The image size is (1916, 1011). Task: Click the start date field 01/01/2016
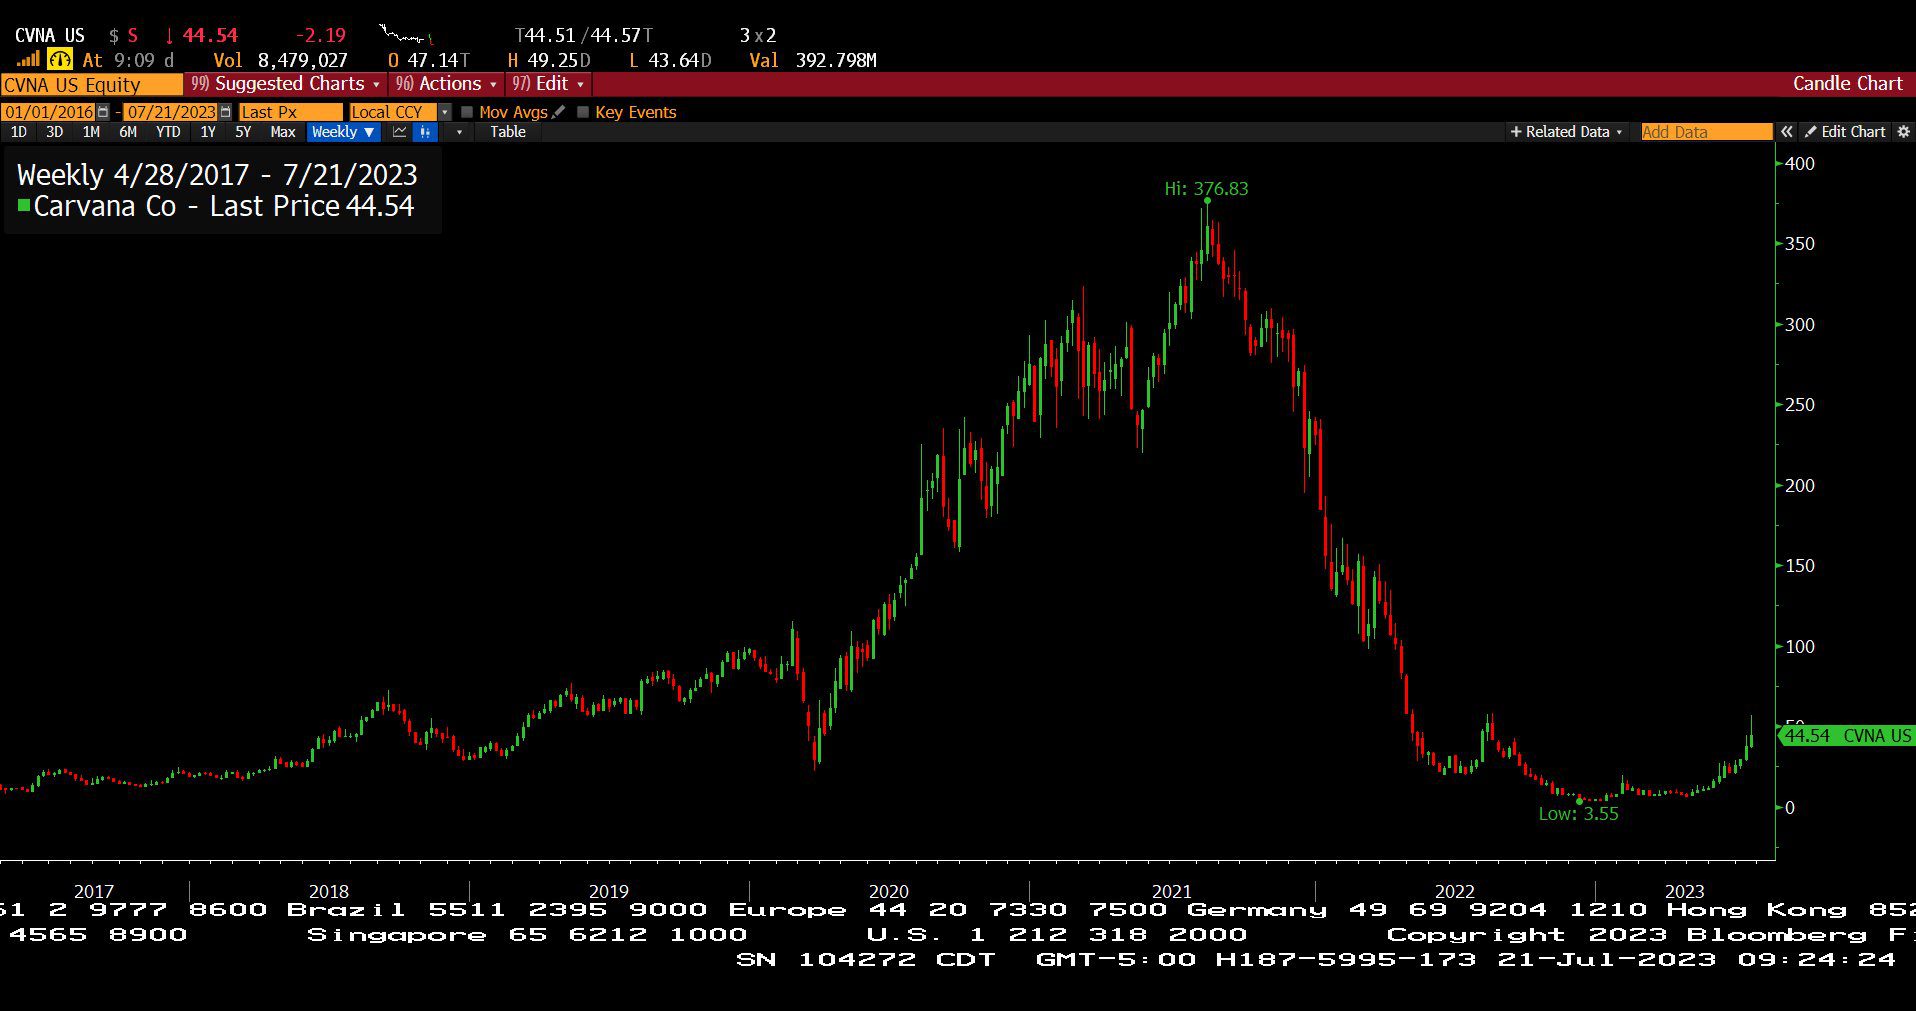(49, 112)
